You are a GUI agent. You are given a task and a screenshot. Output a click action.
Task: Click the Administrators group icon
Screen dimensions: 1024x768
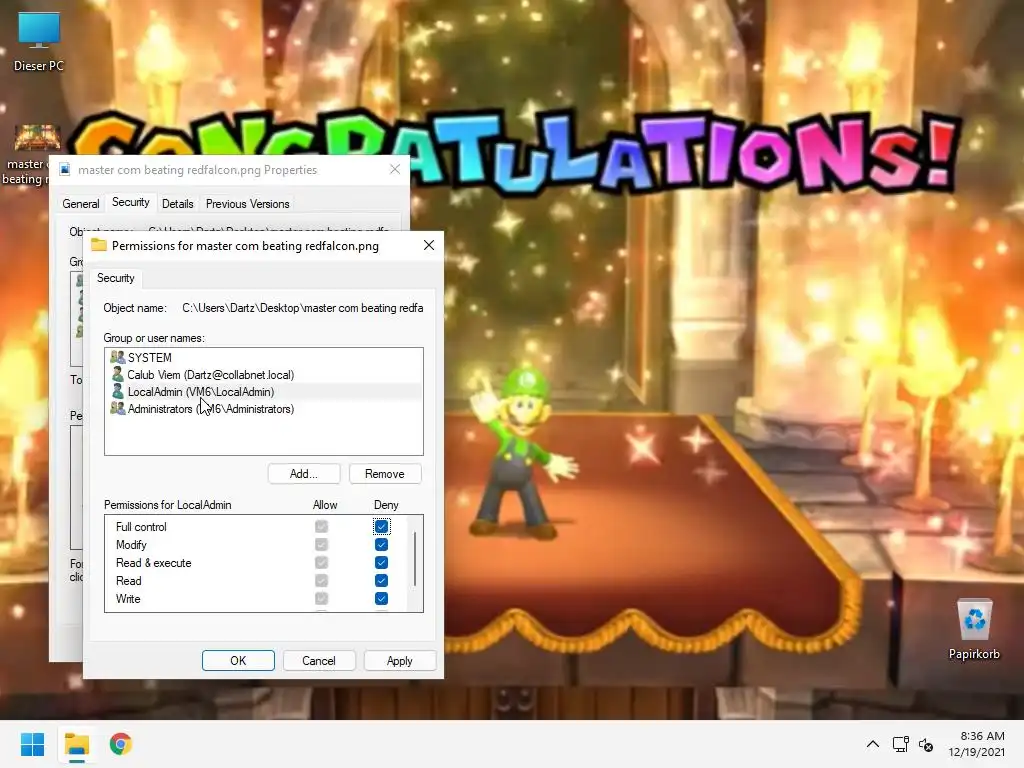pyautogui.click(x=118, y=408)
